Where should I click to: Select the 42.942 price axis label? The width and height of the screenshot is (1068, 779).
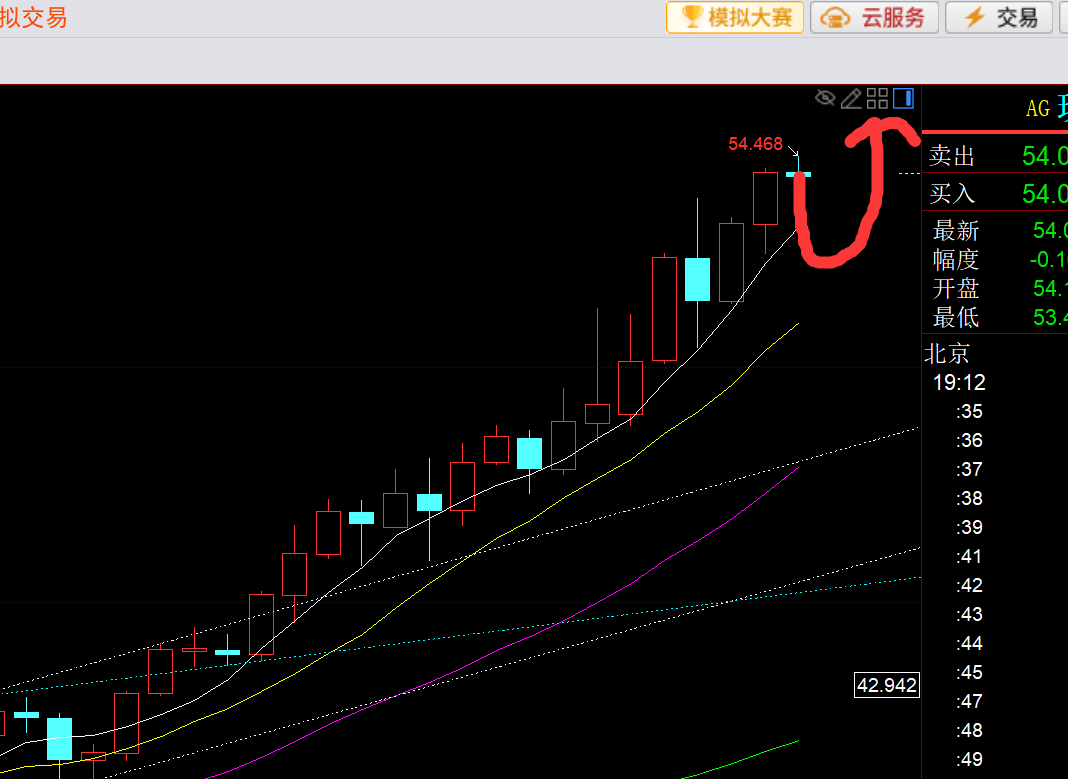[887, 685]
